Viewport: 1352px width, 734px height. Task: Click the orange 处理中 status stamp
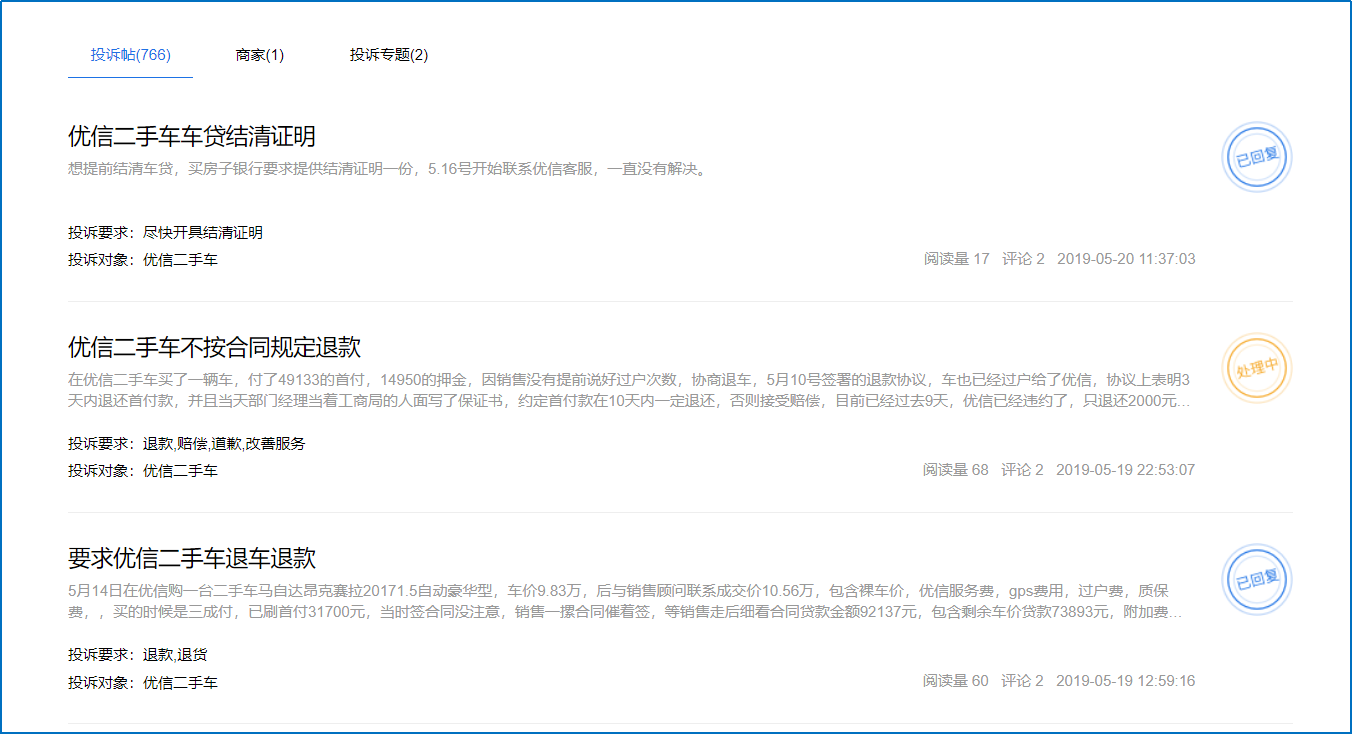click(x=1257, y=368)
